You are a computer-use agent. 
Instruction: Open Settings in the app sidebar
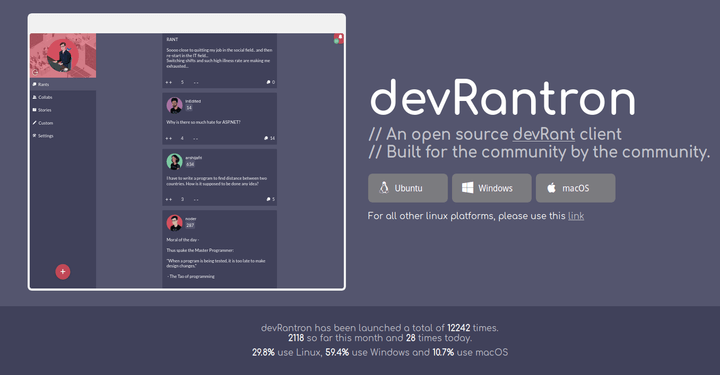coord(63,136)
